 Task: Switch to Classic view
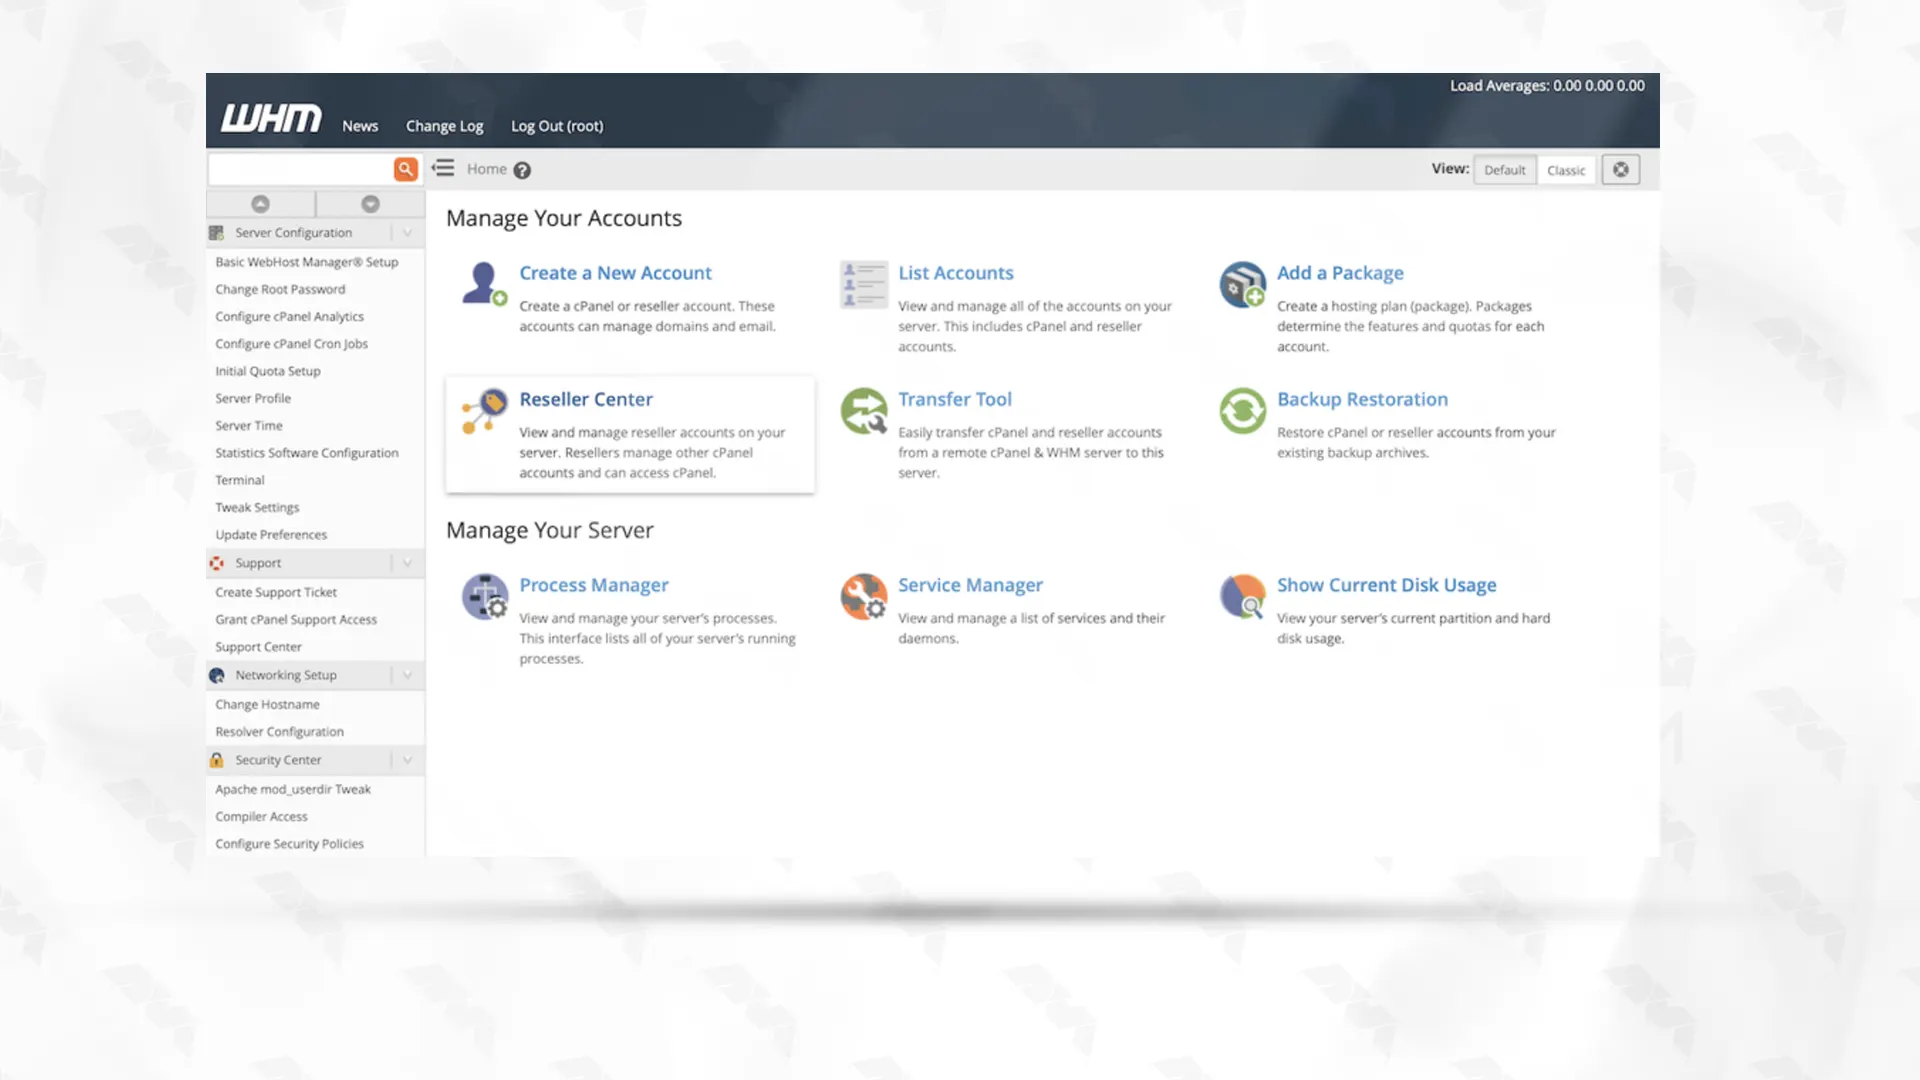pyautogui.click(x=1565, y=169)
